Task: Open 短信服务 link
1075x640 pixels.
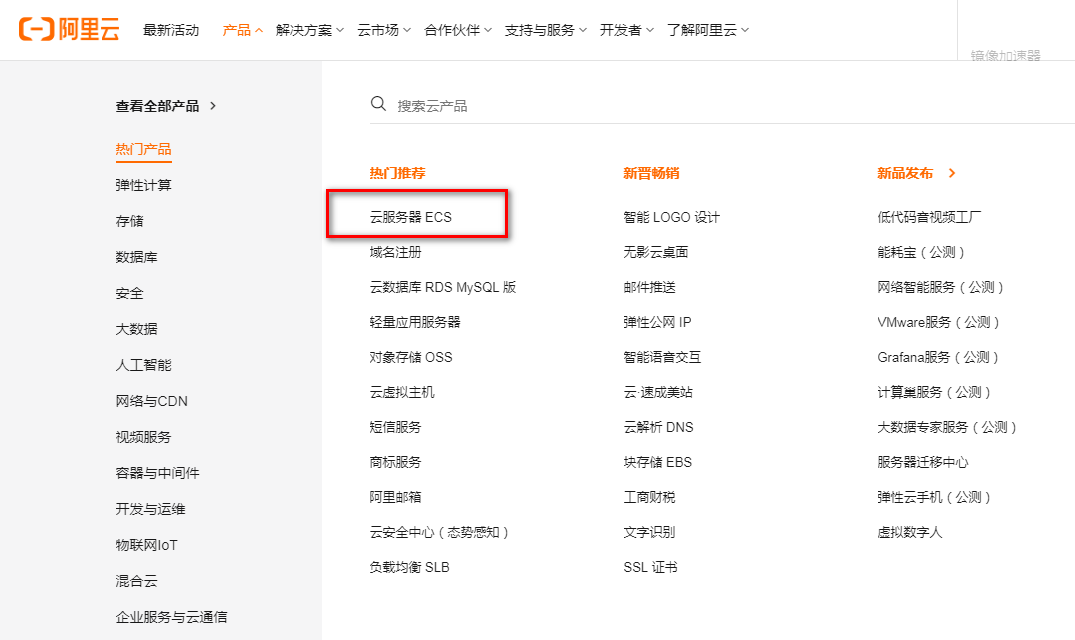Action: click(x=396, y=427)
